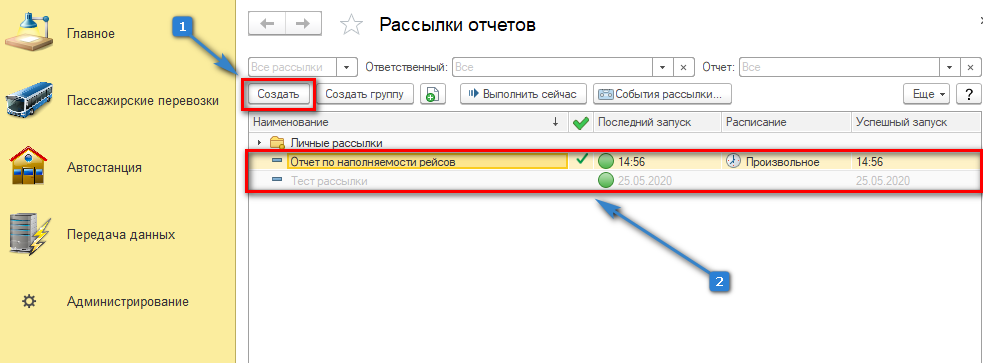Screen dimensions: 983x363
Task: Clear the Ответственный filter with x
Action: pyautogui.click(x=684, y=67)
